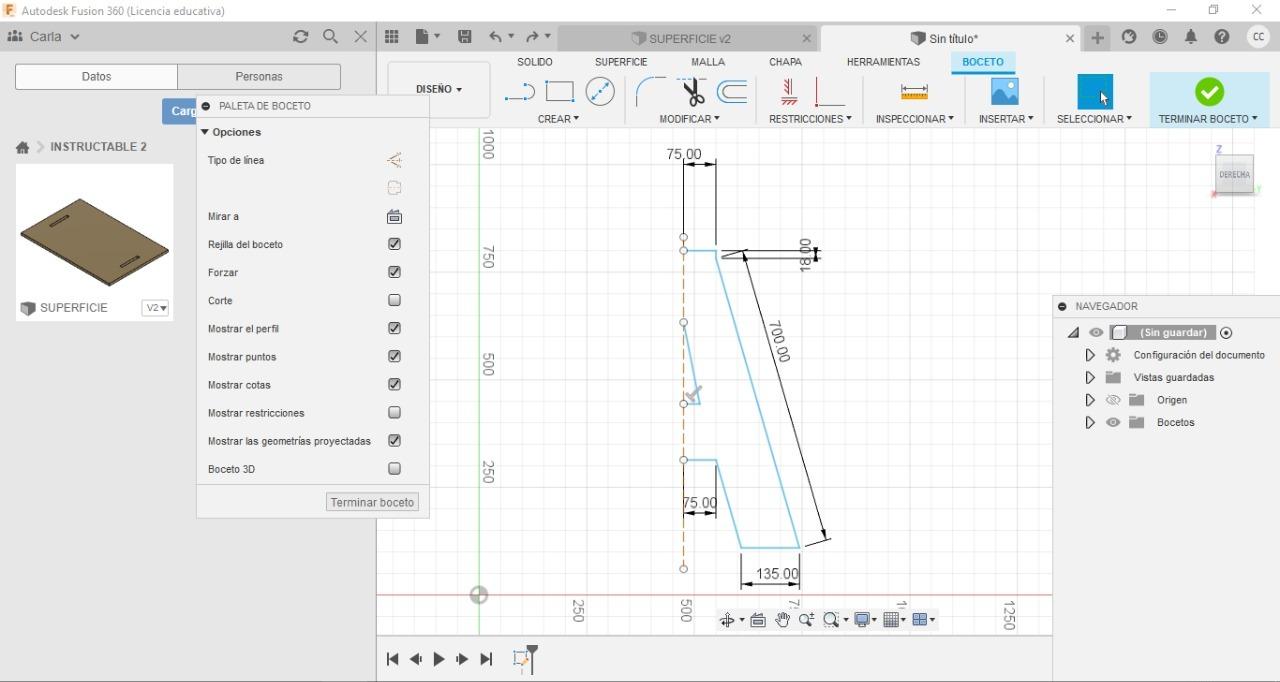1280x682 pixels.
Task: Click the home icon in data panel
Action: (x=22, y=147)
